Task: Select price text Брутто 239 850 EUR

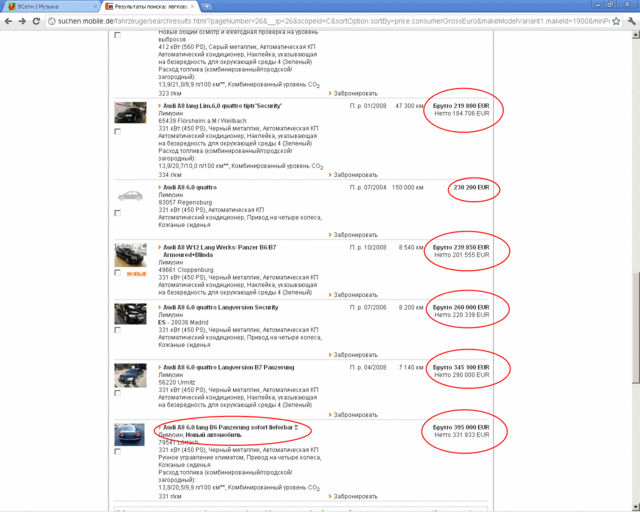Action: point(461,247)
